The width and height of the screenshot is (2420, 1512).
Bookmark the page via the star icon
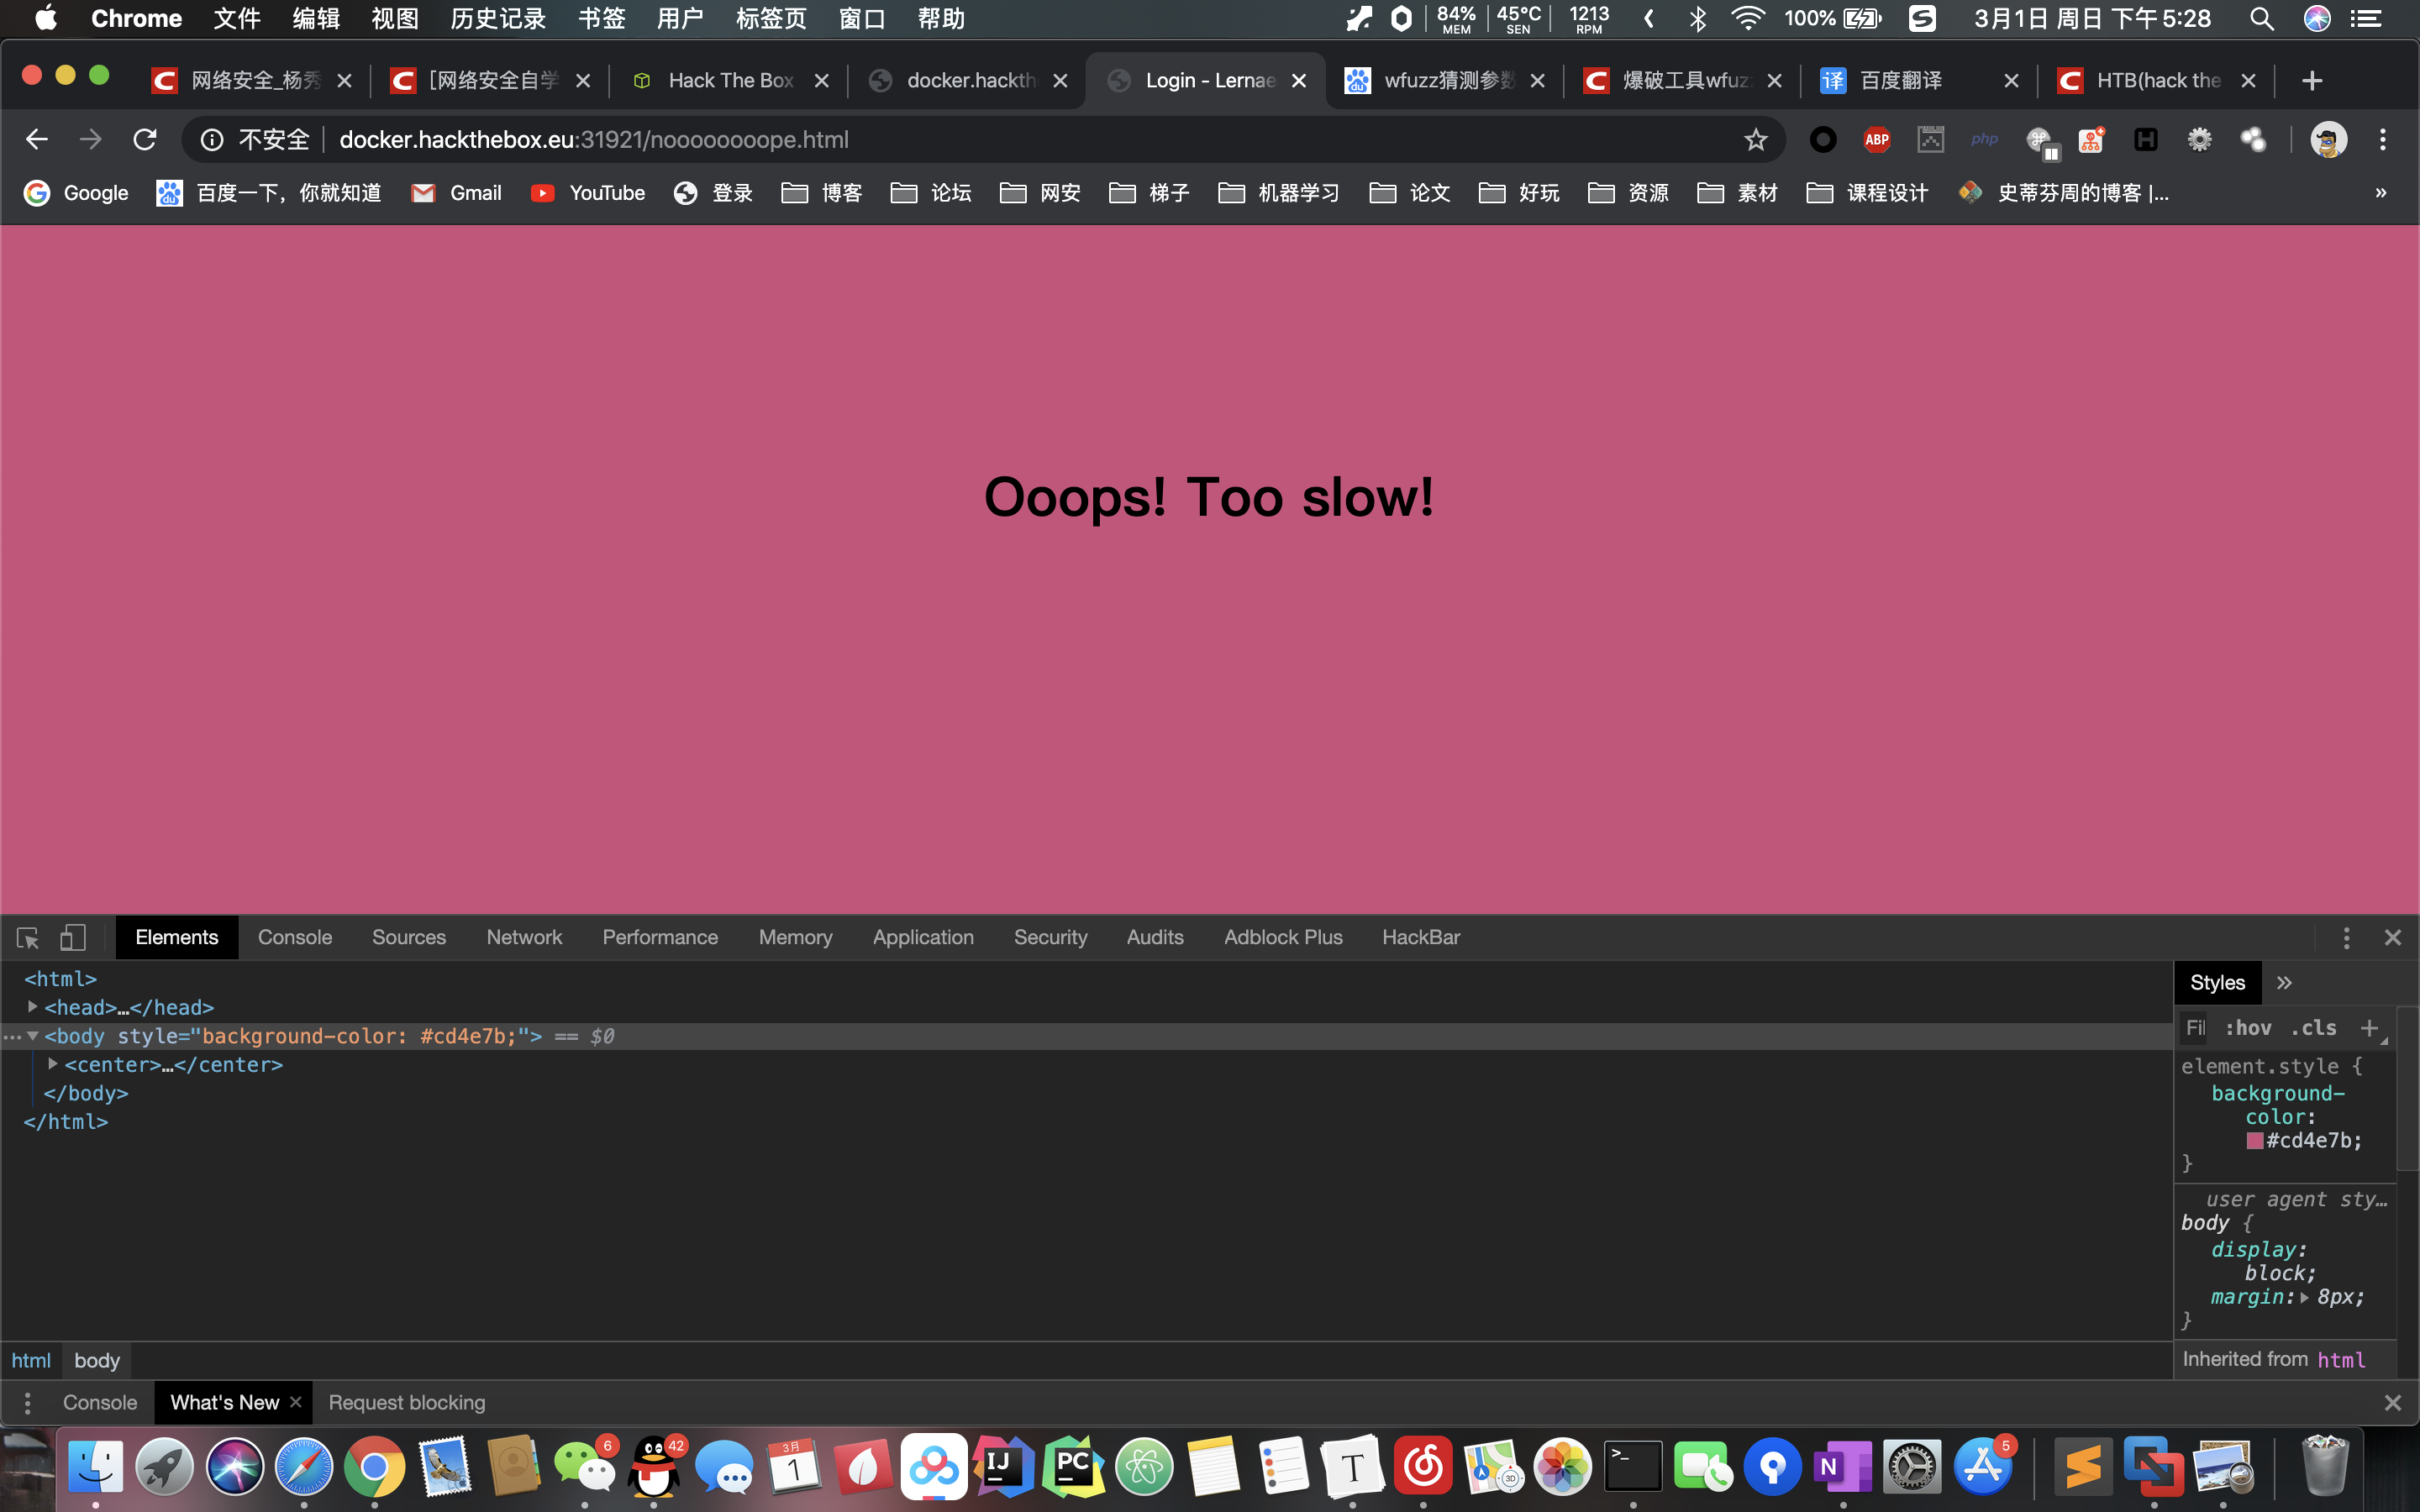click(x=1755, y=139)
